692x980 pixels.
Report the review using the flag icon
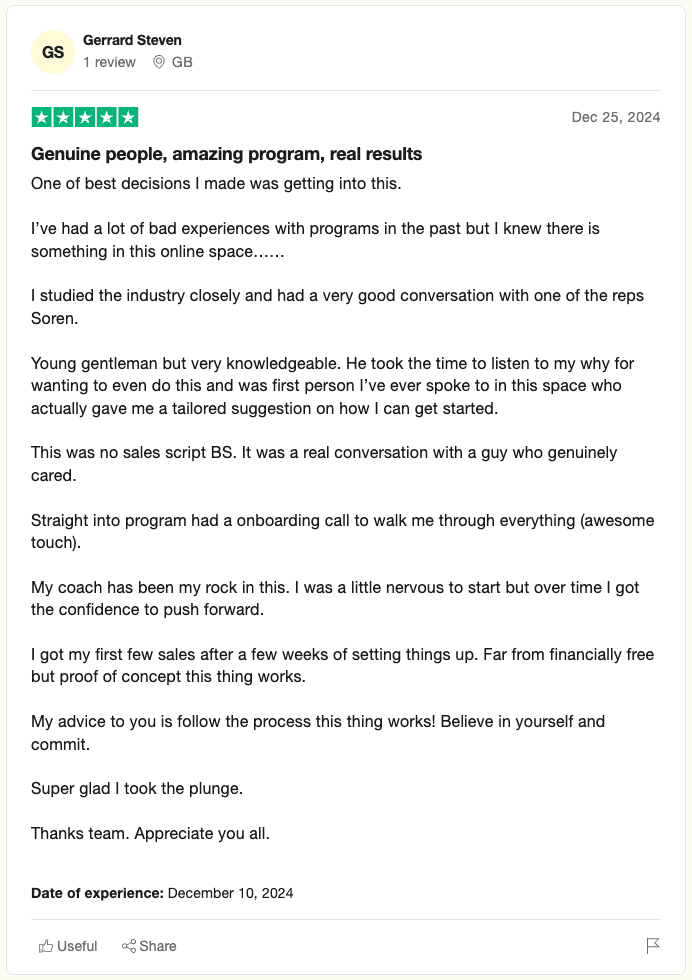coord(653,946)
